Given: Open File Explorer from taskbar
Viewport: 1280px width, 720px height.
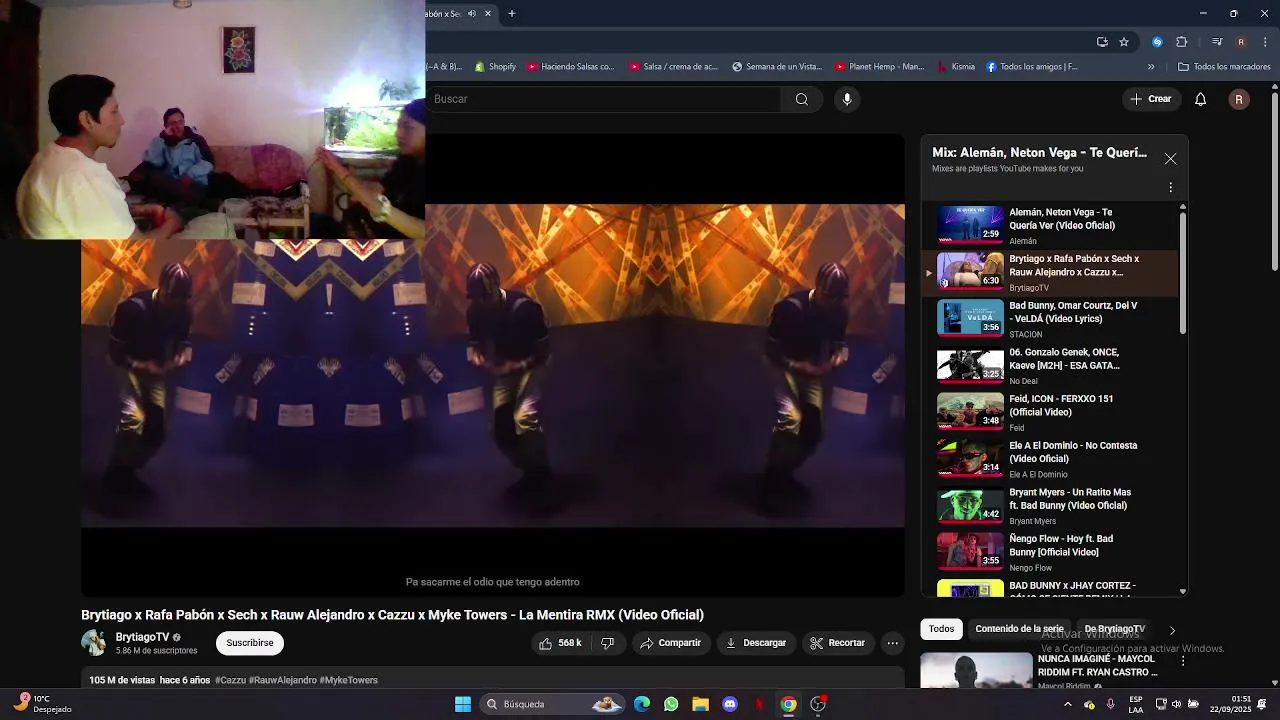Looking at the screenshot, I should [700, 704].
